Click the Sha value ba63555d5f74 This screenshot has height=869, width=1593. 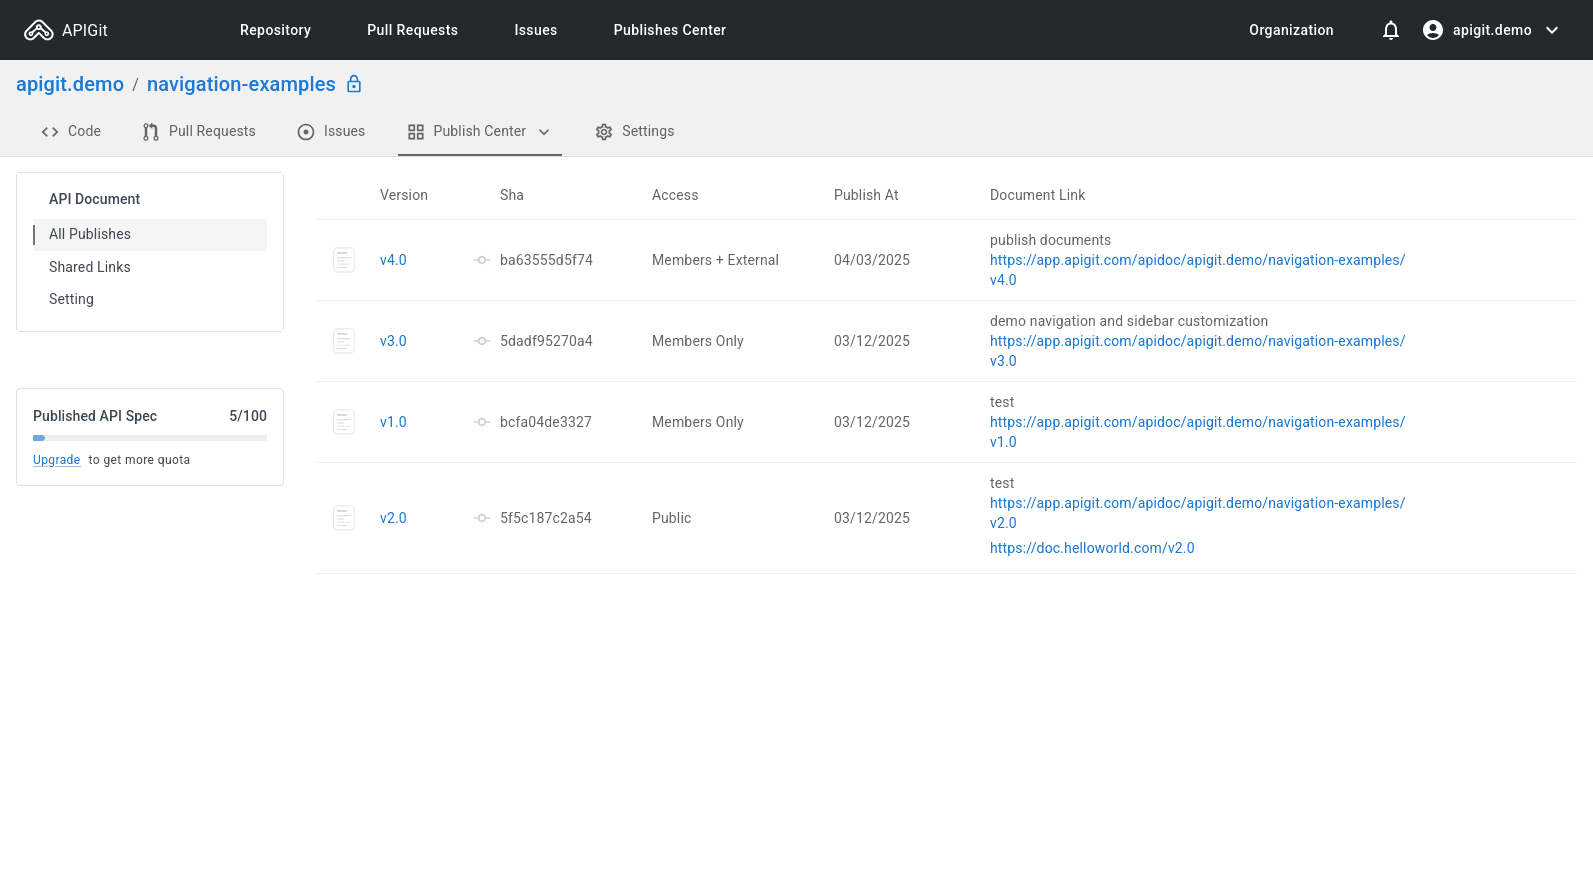546,260
